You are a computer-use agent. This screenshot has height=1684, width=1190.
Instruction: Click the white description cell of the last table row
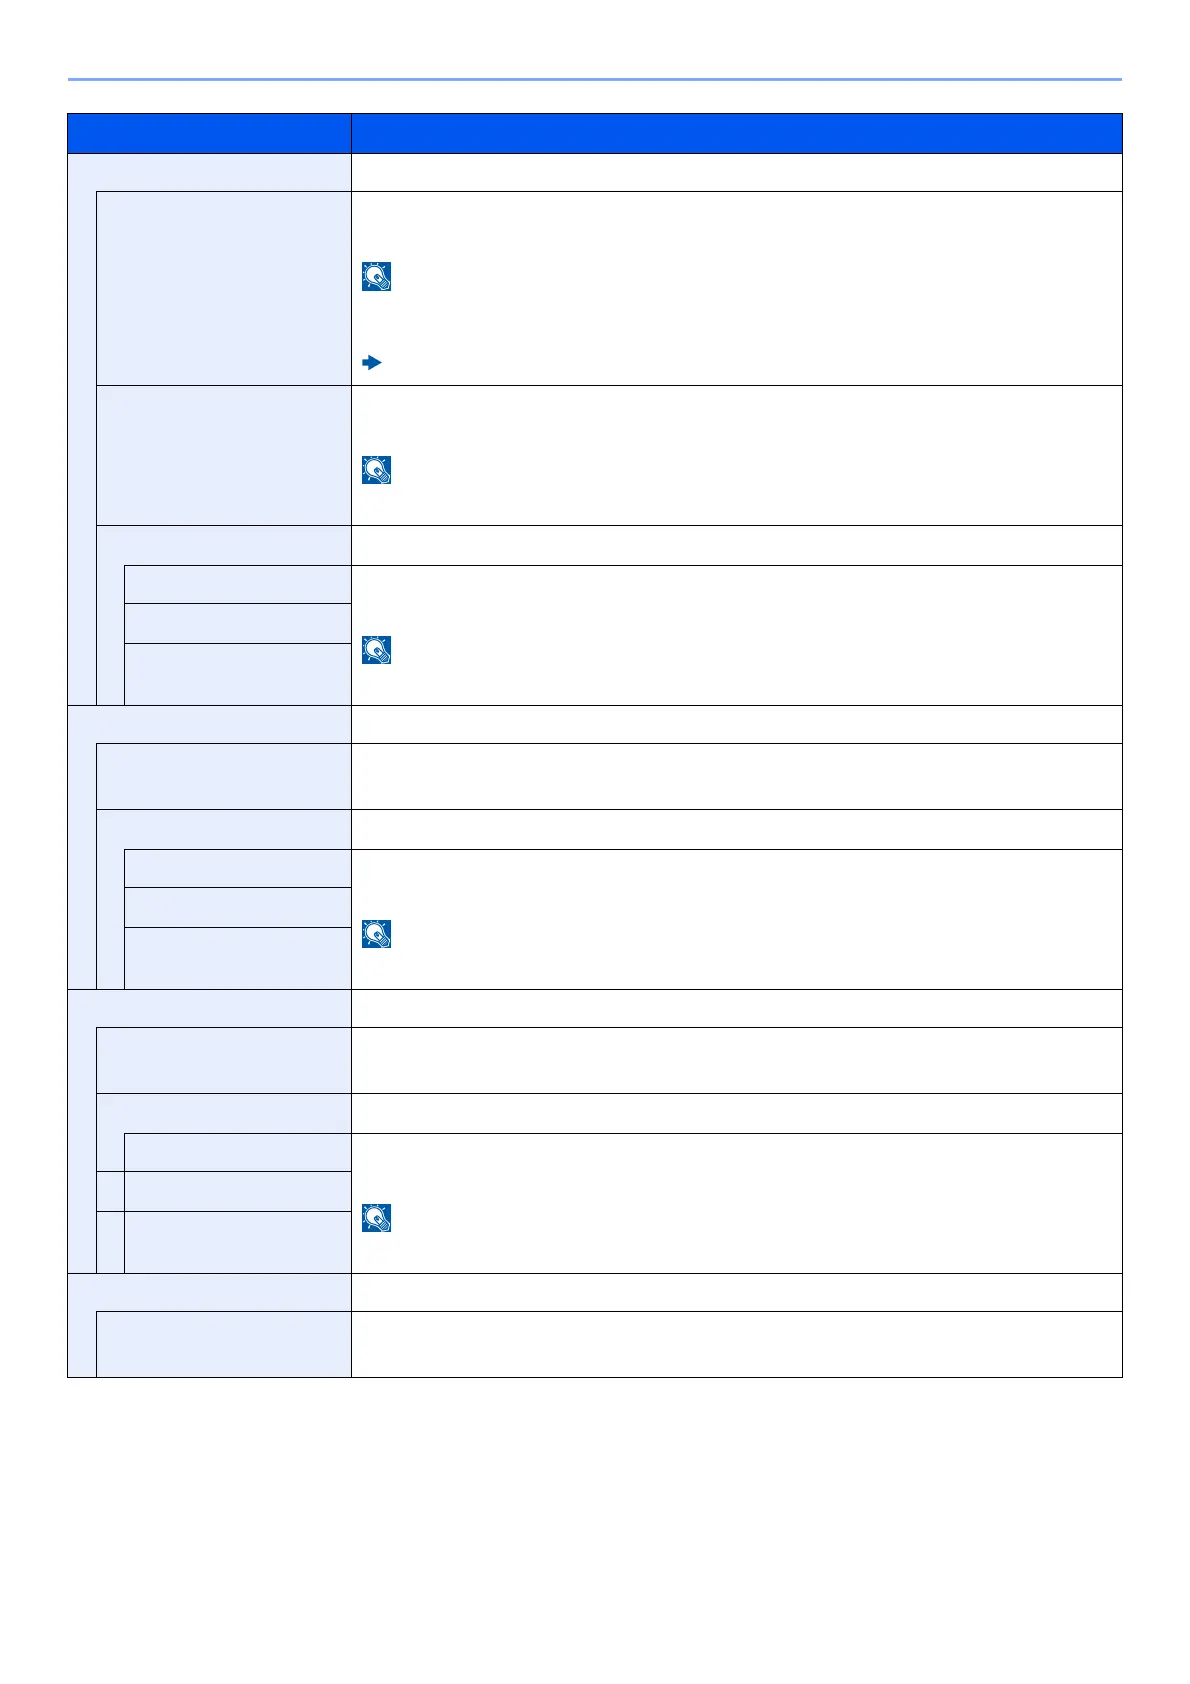(736, 1344)
